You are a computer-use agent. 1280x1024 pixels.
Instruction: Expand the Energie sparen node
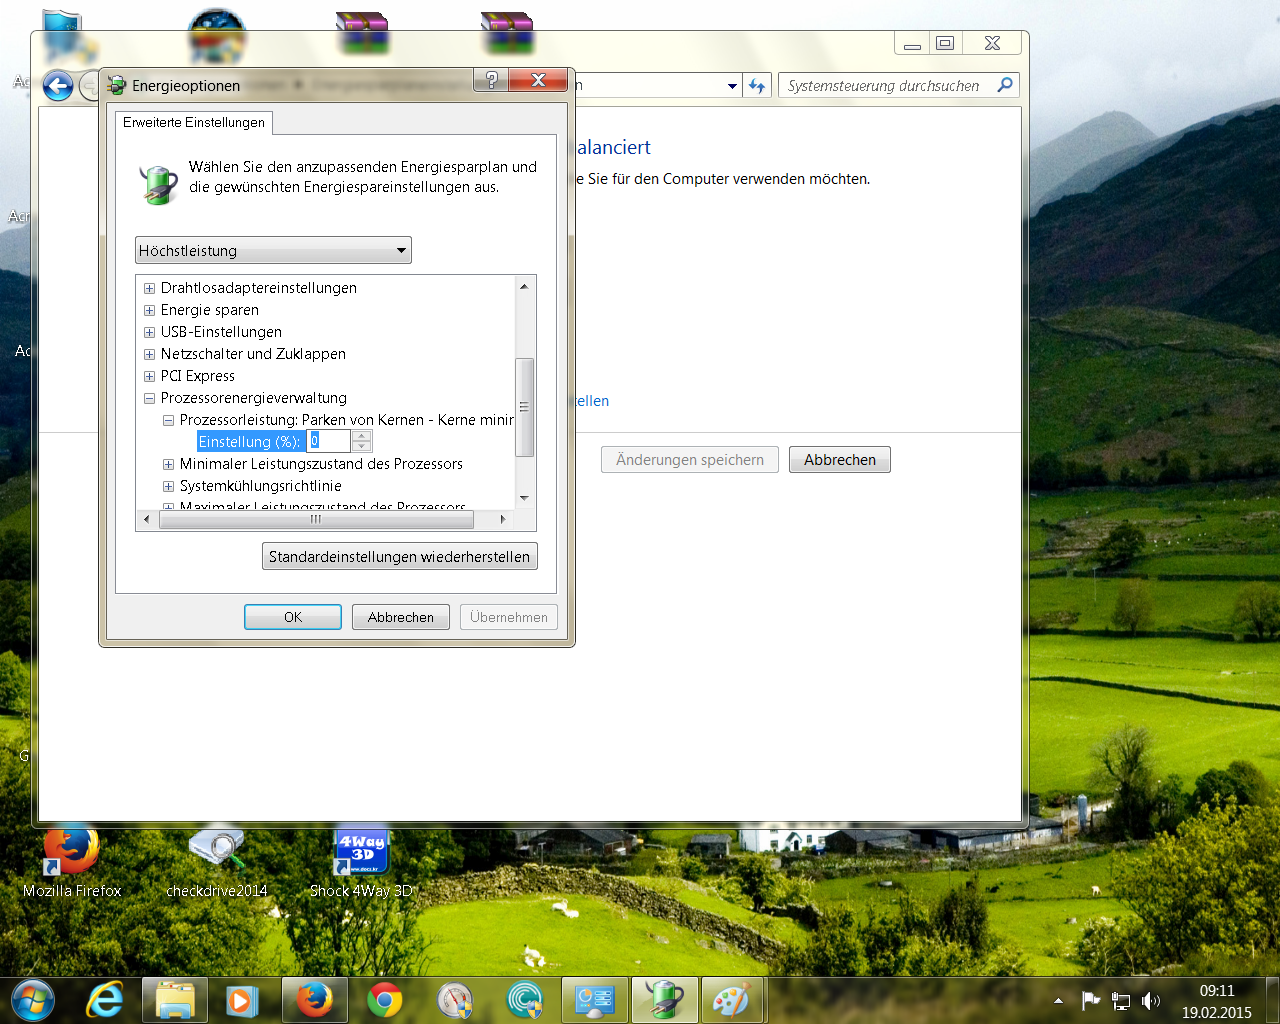149,310
